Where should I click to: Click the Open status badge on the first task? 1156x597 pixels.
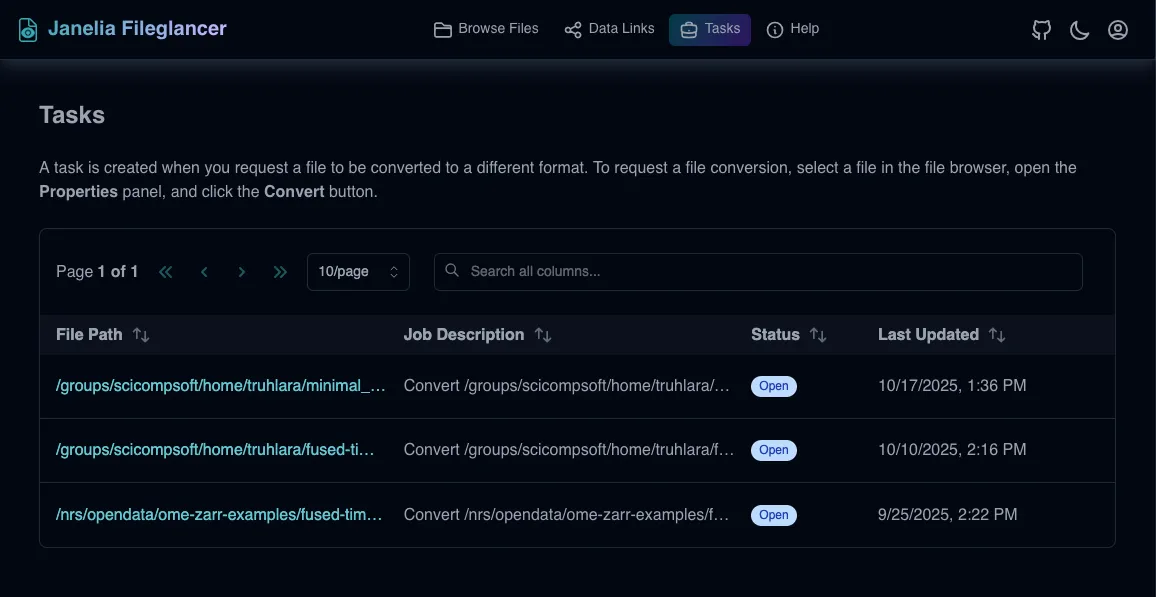pos(774,385)
